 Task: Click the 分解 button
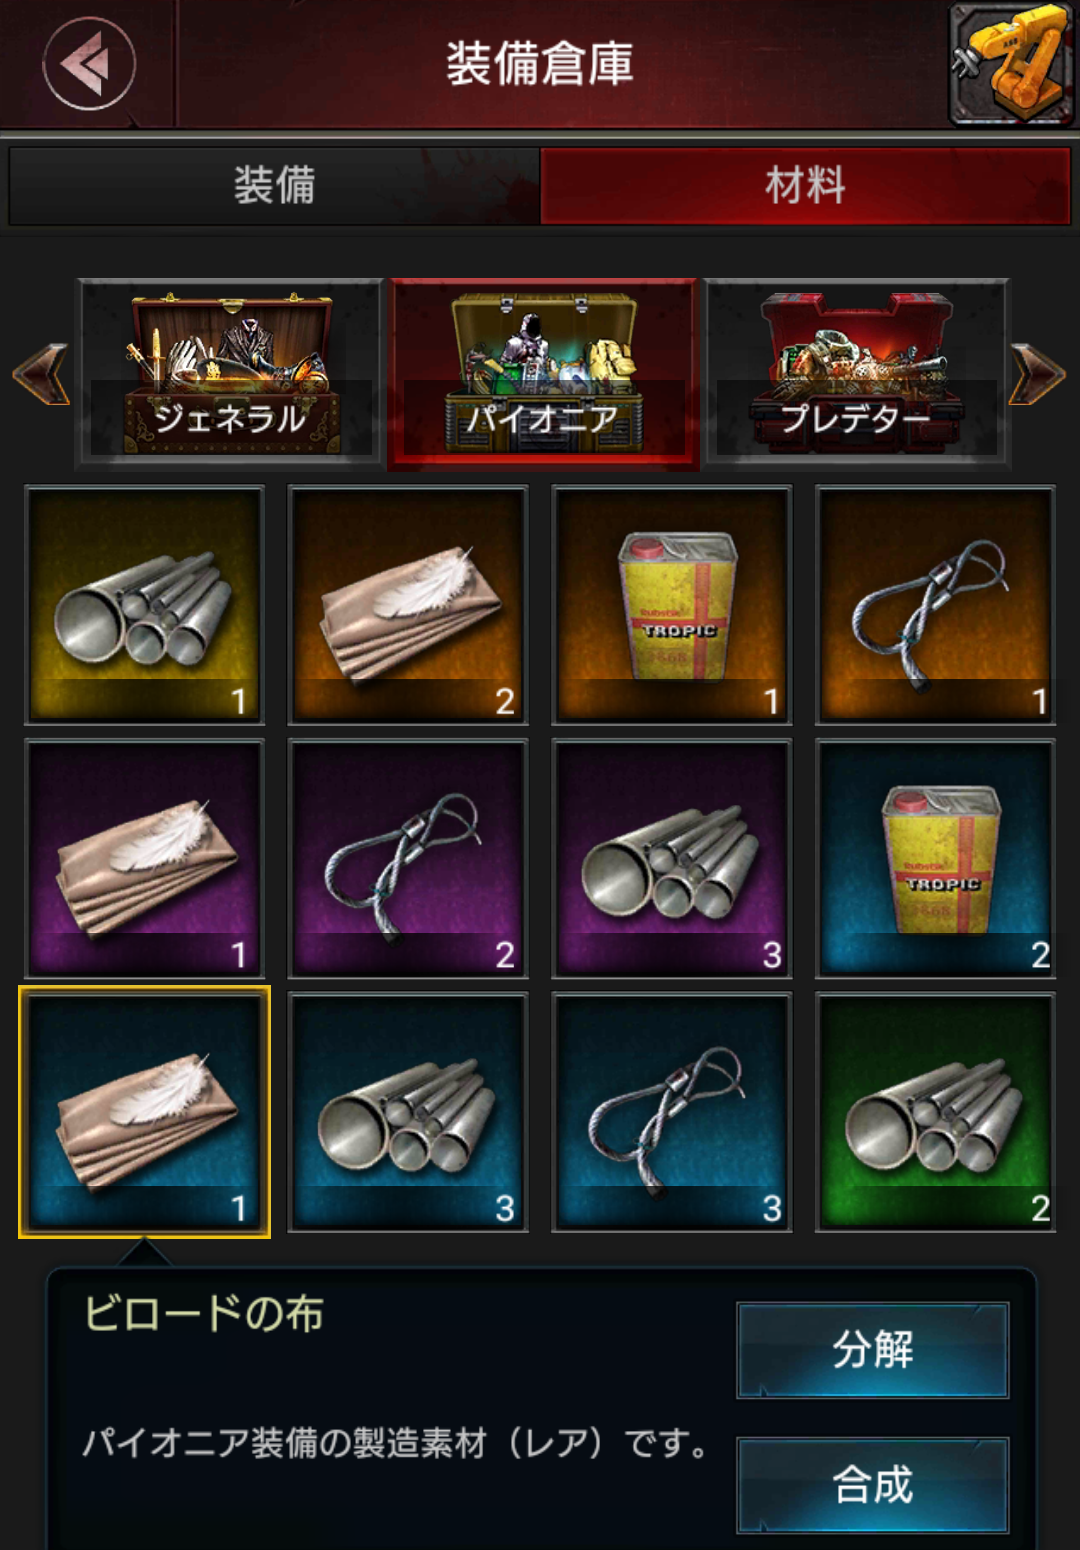pyautogui.click(x=873, y=1350)
